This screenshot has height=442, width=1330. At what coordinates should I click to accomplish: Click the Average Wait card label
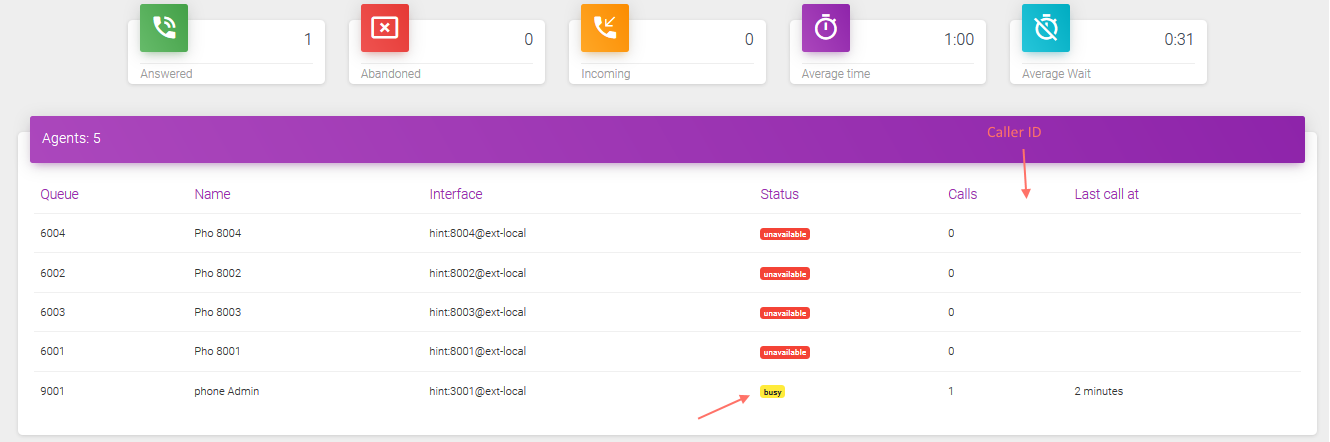[x=1056, y=74]
